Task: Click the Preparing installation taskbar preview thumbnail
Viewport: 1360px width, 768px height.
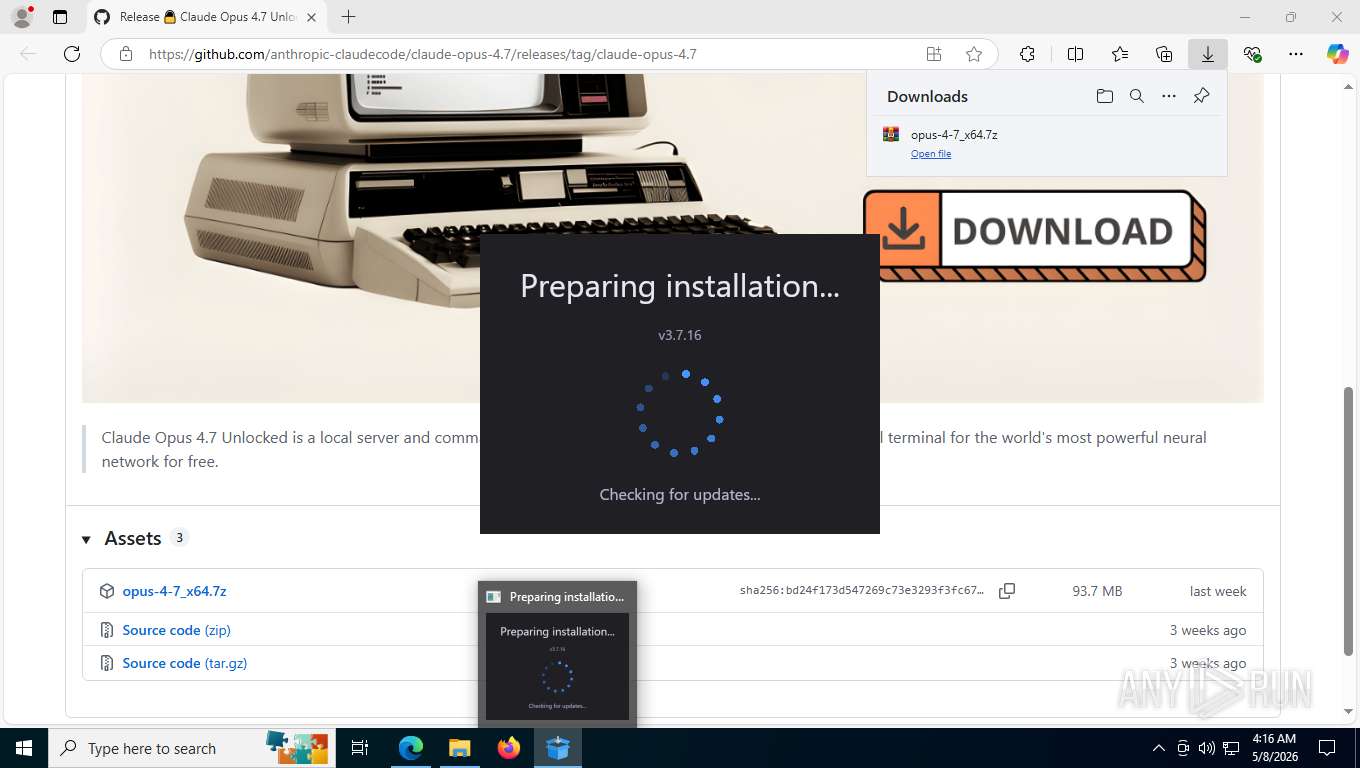Action: pyautogui.click(x=557, y=667)
